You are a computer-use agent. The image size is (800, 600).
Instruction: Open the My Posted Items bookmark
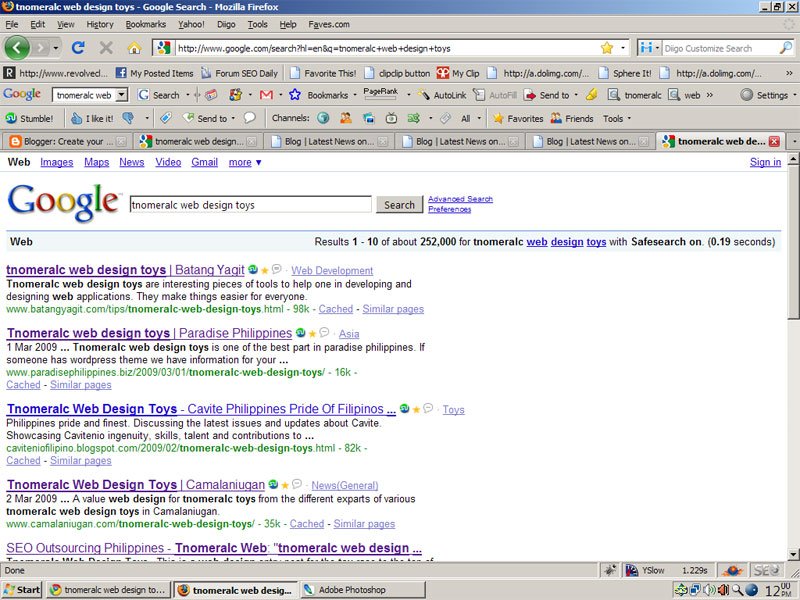tap(154, 73)
